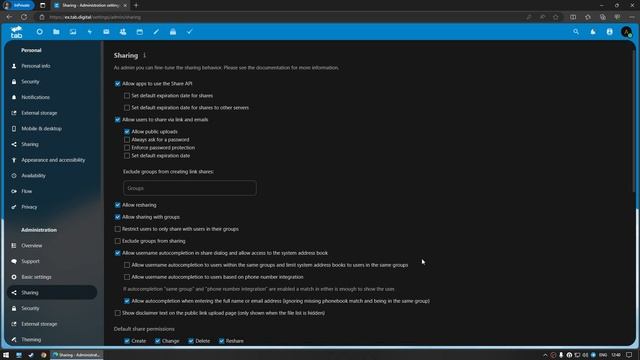Check Enforce password protection

[x=127, y=148]
